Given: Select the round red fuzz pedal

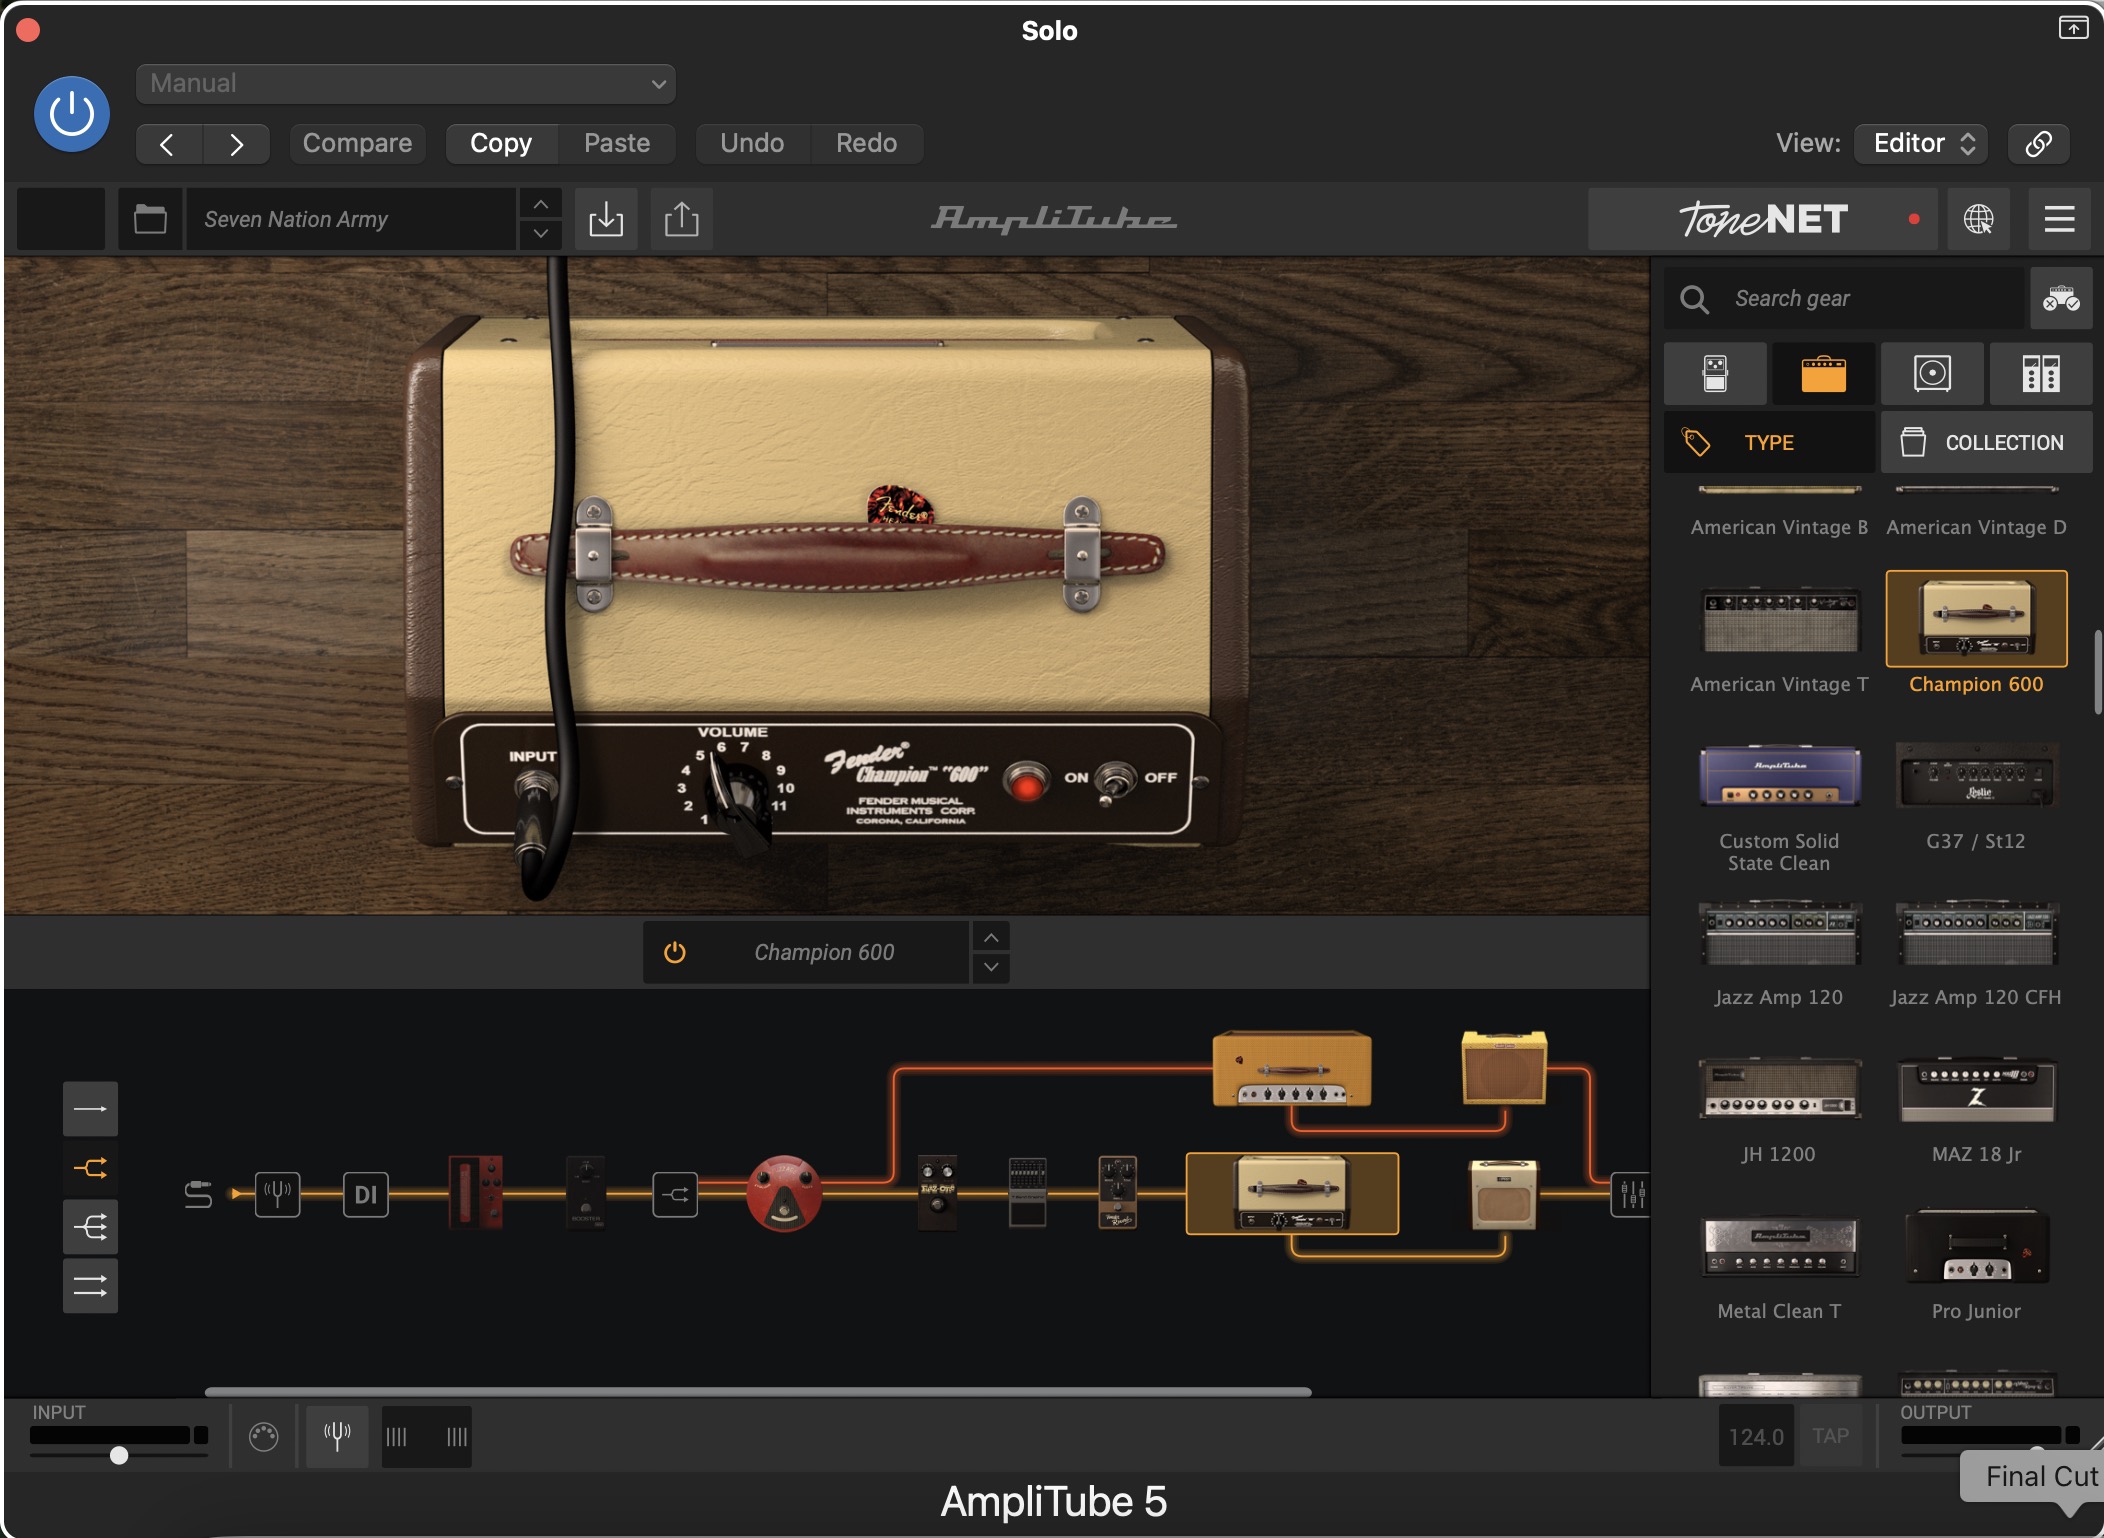Looking at the screenshot, I should pos(784,1193).
